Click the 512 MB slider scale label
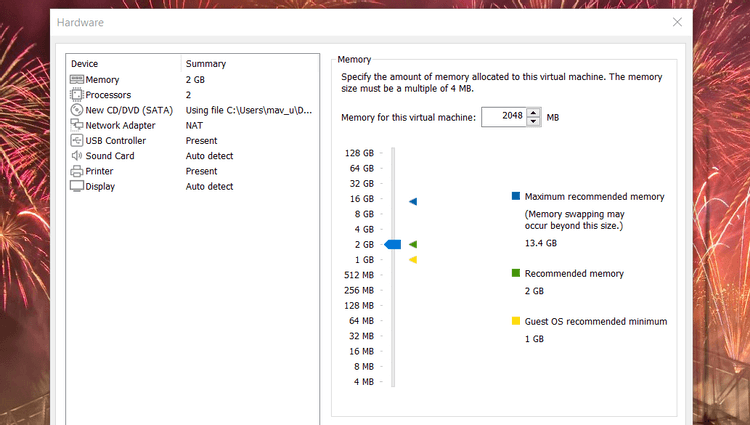The image size is (750, 425). (x=359, y=275)
